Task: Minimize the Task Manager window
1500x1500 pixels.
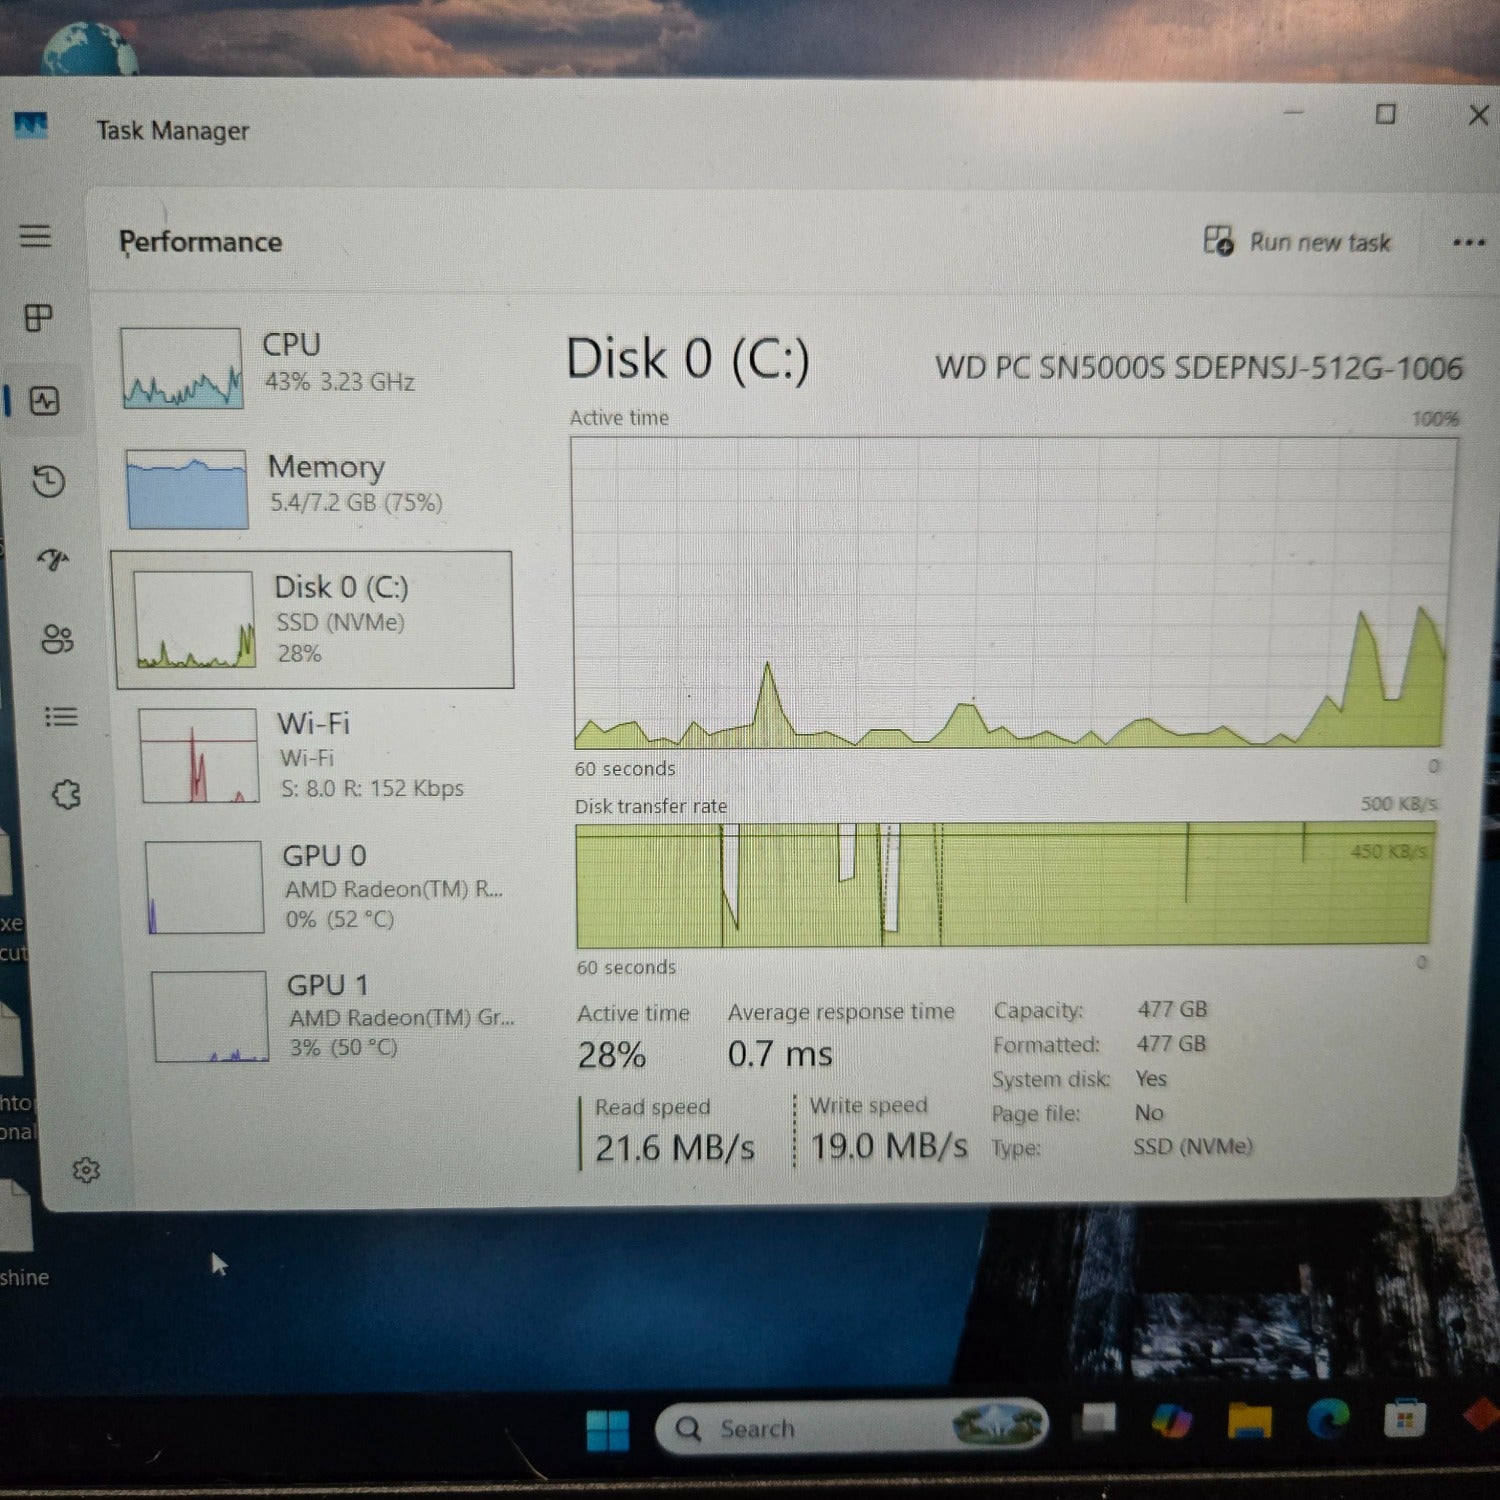Action: (x=1294, y=113)
